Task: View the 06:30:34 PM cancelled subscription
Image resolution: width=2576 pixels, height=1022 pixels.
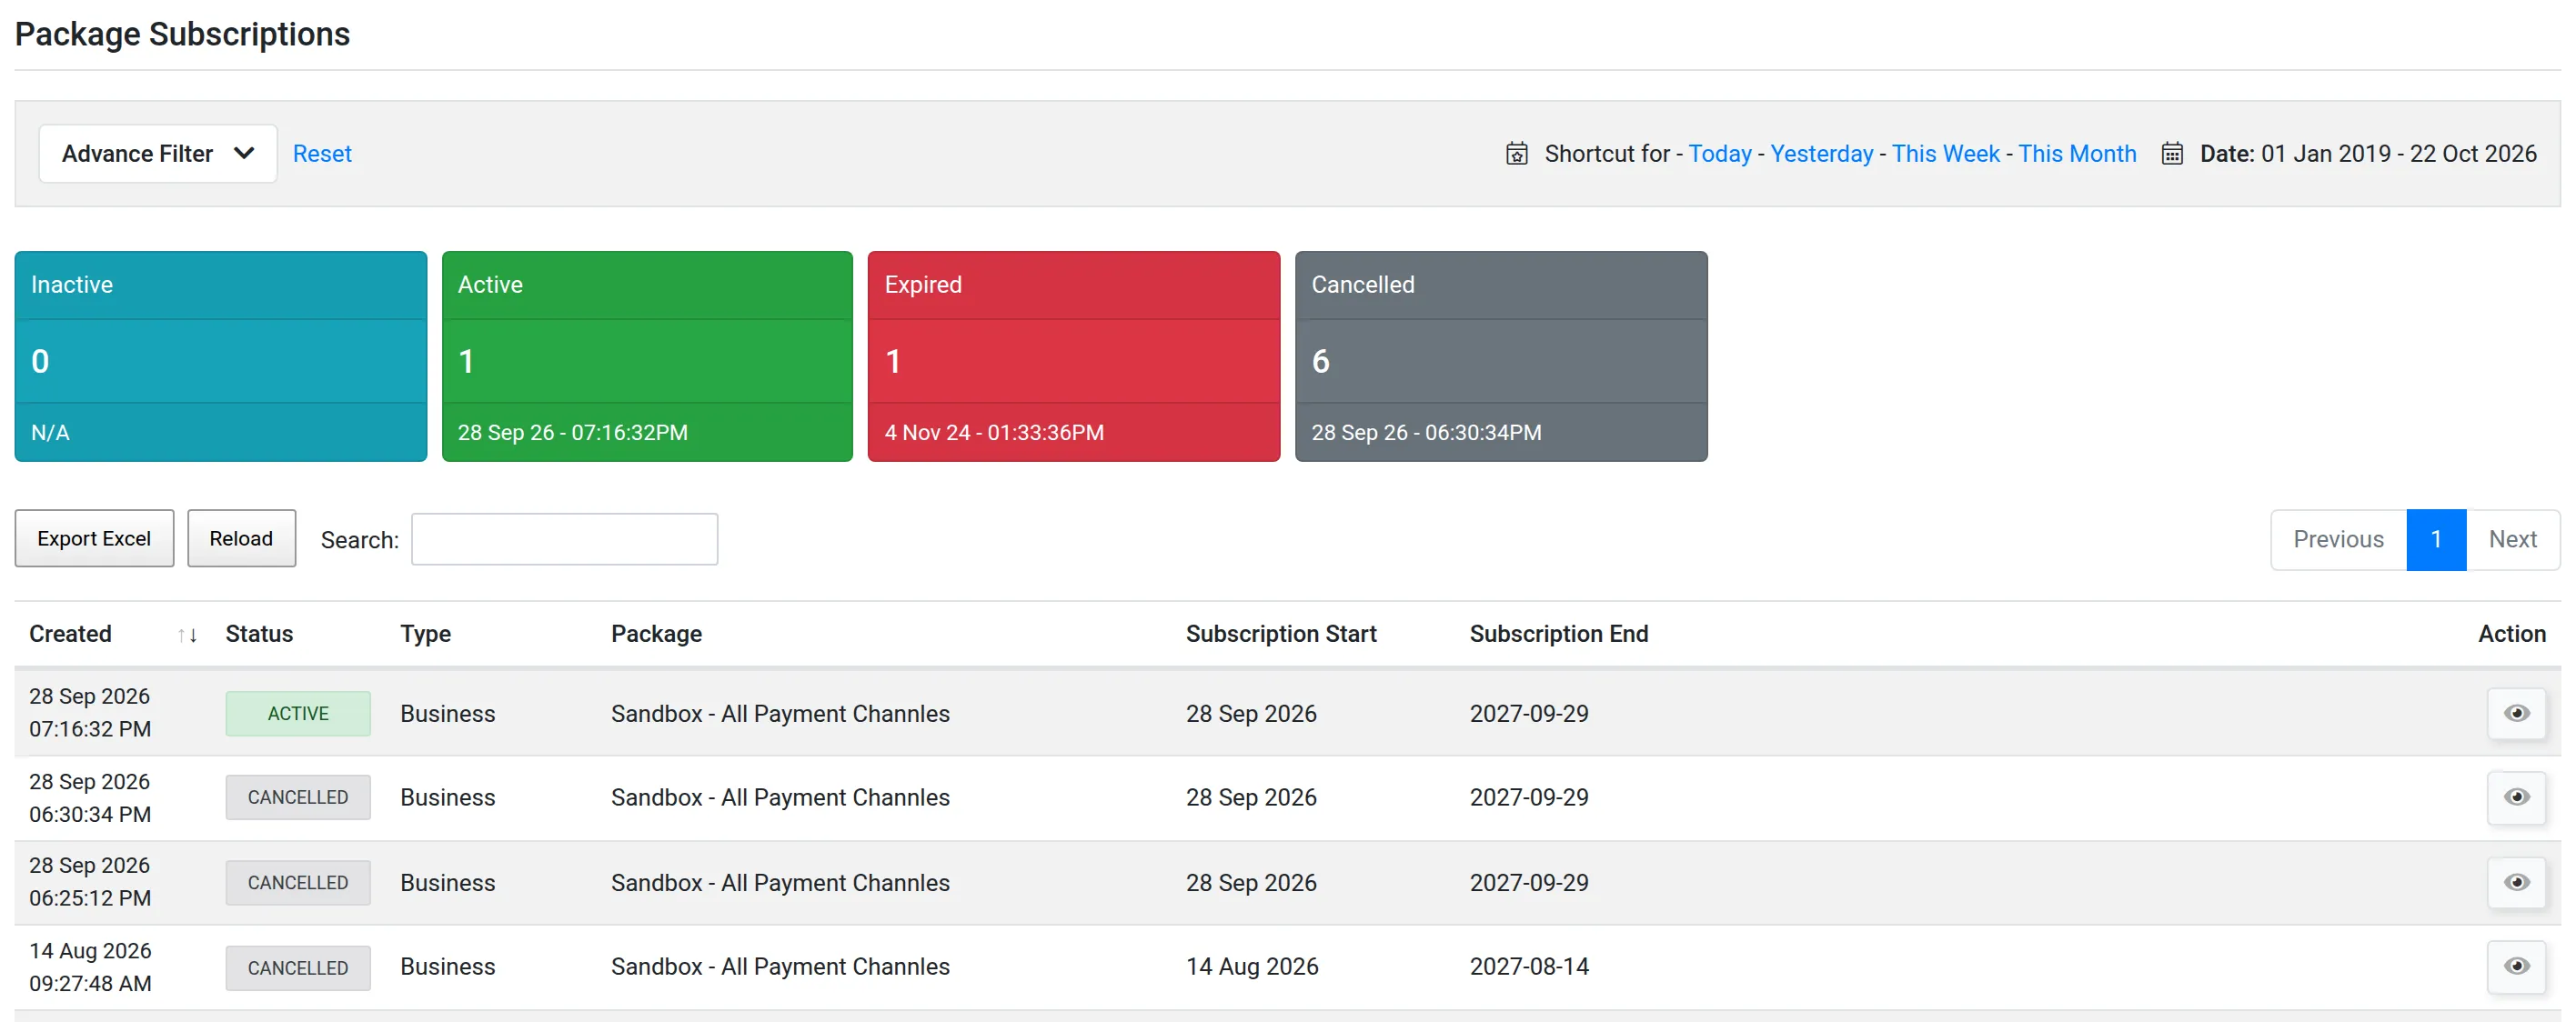Action: 2516,797
